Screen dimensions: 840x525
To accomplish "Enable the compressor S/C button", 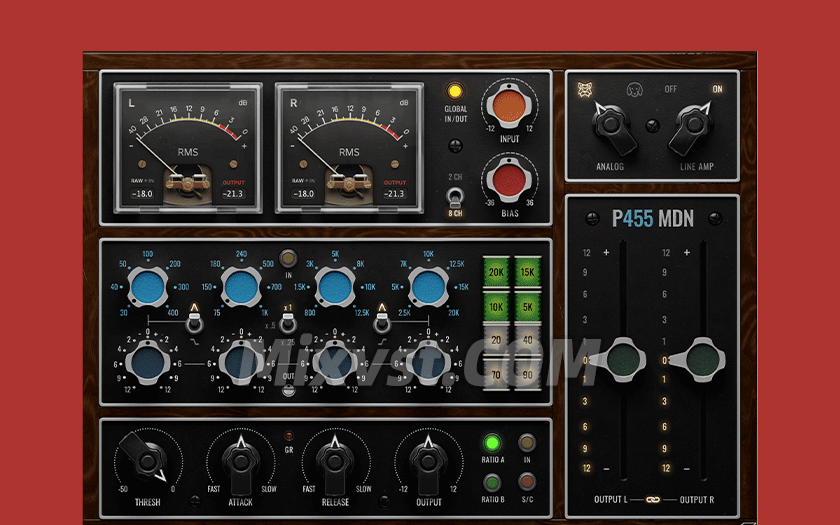I will [x=526, y=479].
